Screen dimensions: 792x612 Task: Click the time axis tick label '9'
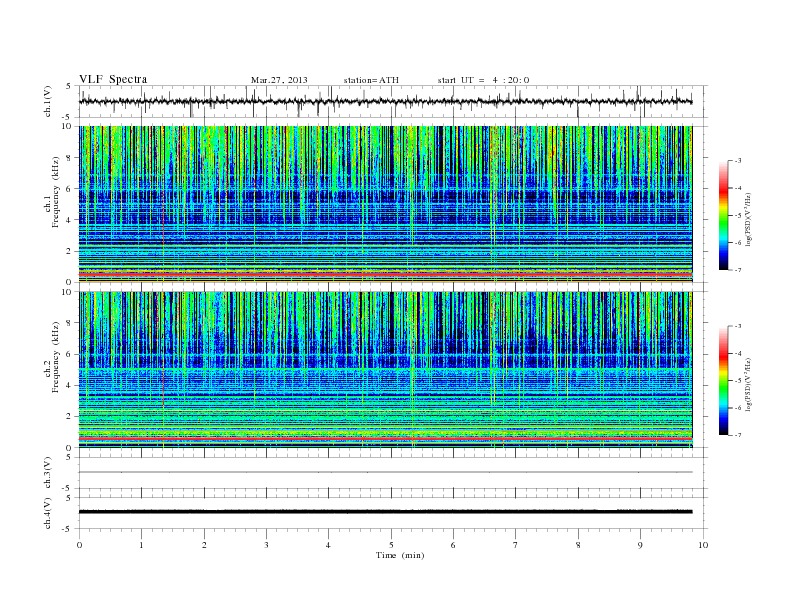pyautogui.click(x=640, y=545)
